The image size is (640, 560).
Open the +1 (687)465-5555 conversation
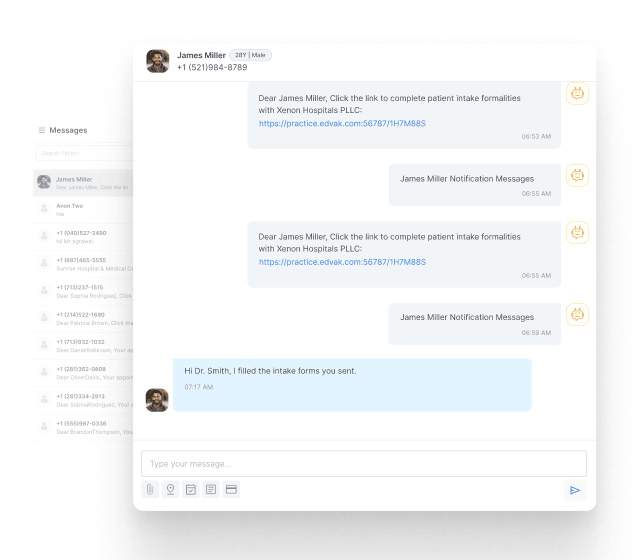(x=85, y=263)
